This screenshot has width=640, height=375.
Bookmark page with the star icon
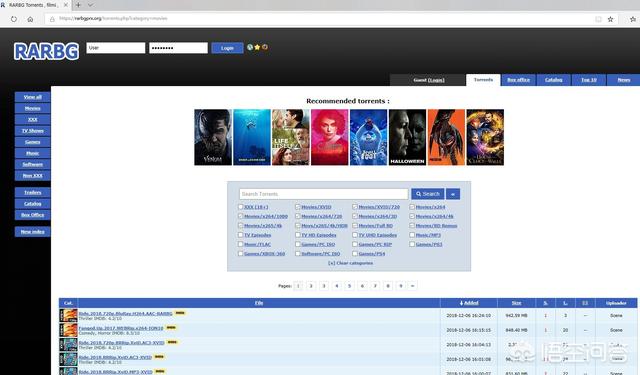coord(610,19)
